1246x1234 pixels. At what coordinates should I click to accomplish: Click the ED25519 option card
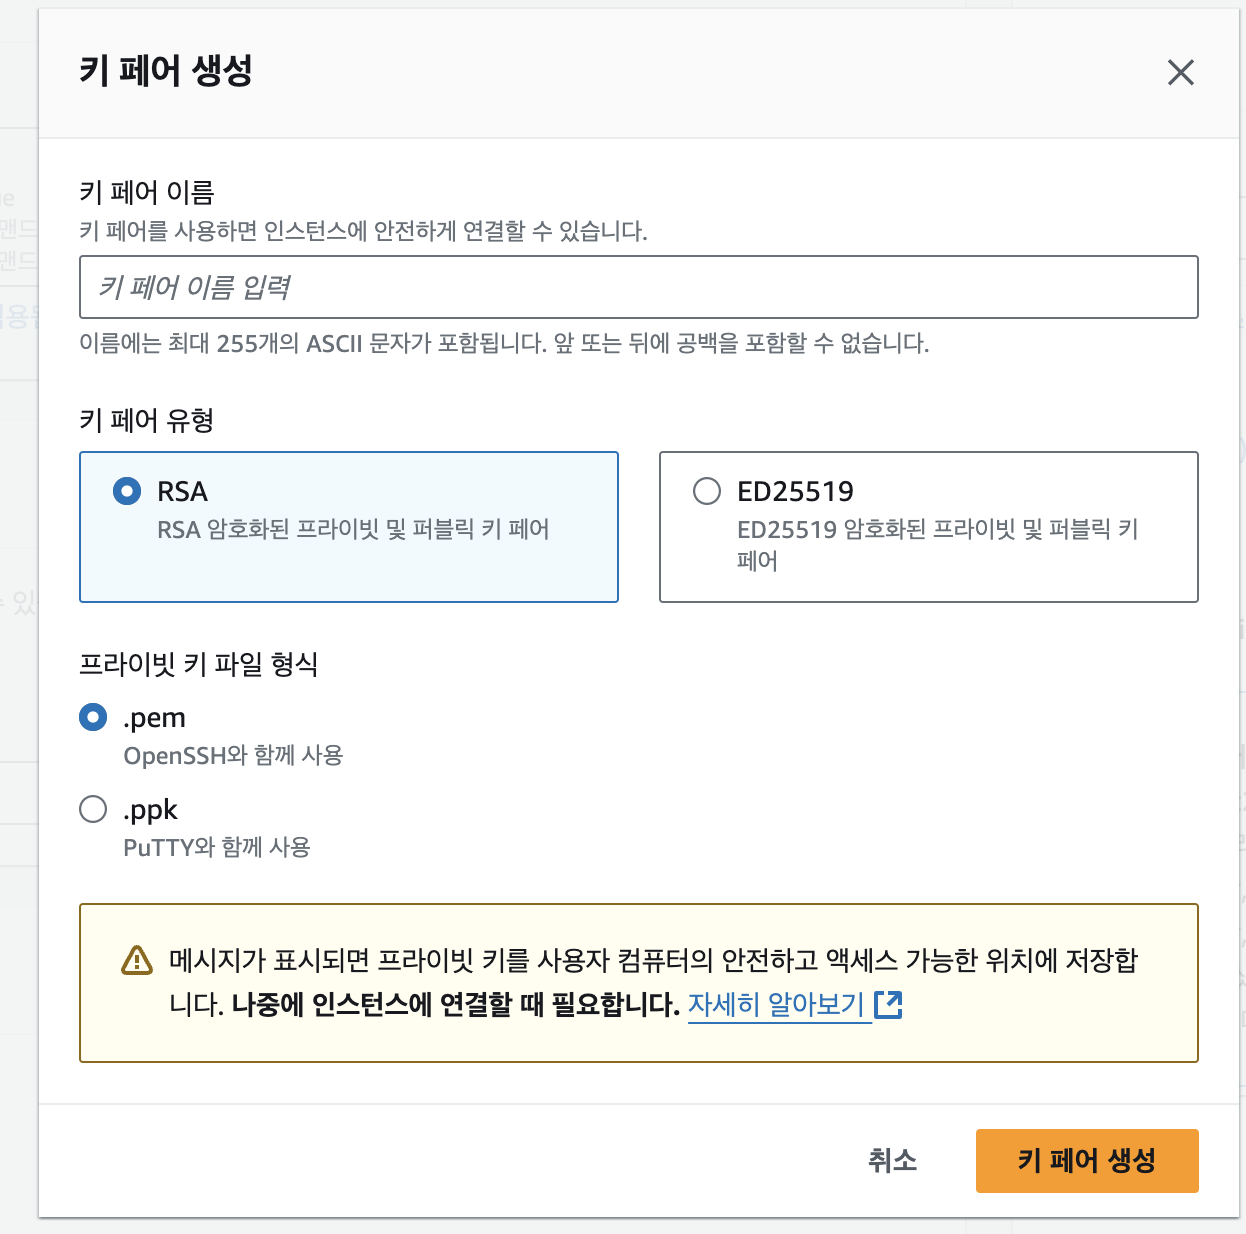(x=928, y=527)
